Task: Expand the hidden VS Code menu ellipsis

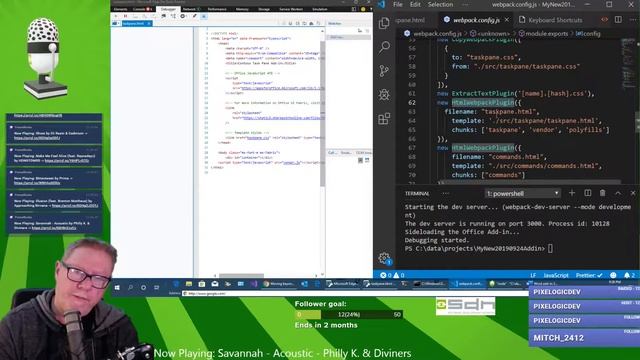Action: coord(465,4)
